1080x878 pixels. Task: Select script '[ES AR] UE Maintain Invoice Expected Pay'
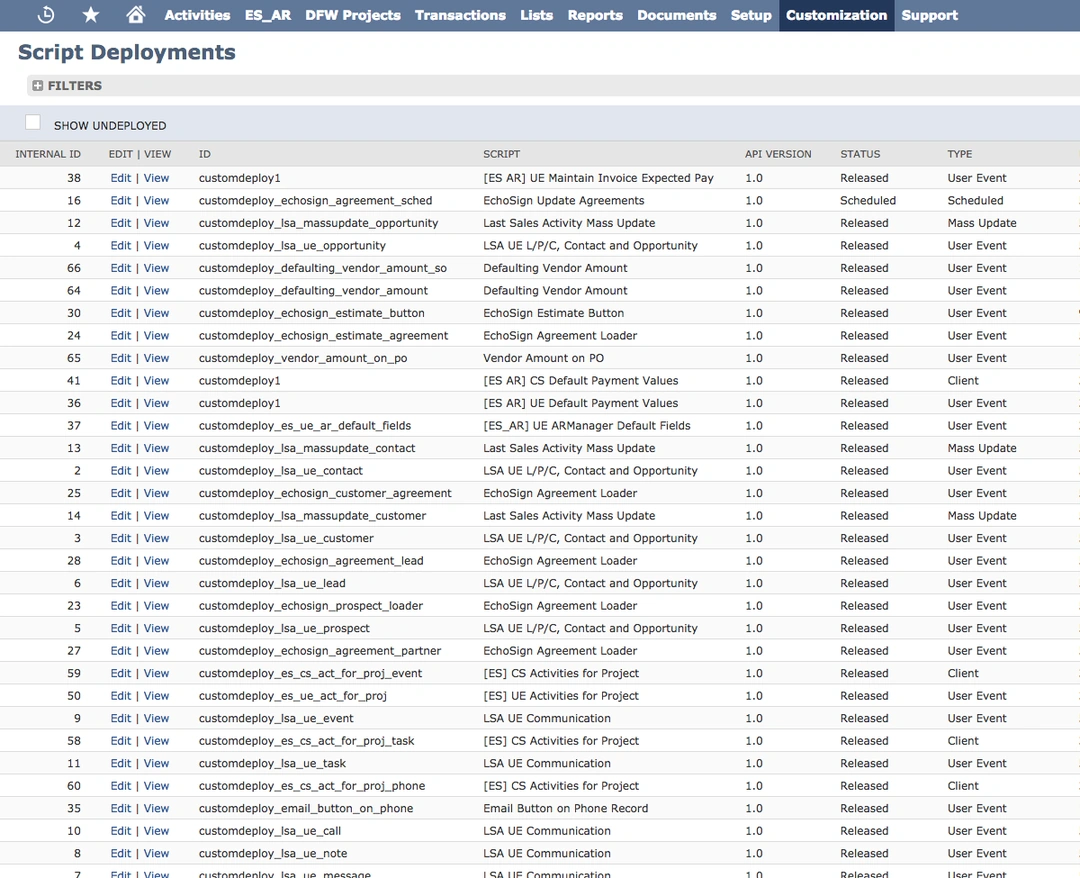[x=598, y=178]
